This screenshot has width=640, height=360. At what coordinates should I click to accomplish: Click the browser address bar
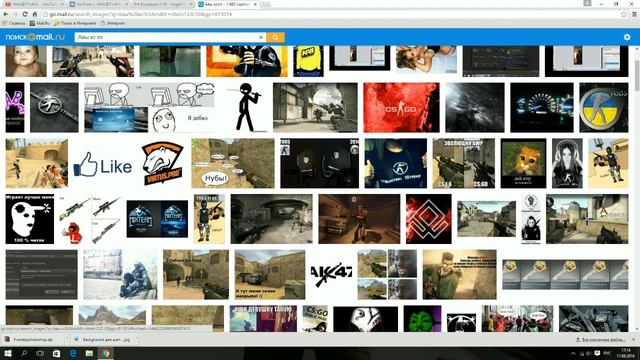[331, 14]
